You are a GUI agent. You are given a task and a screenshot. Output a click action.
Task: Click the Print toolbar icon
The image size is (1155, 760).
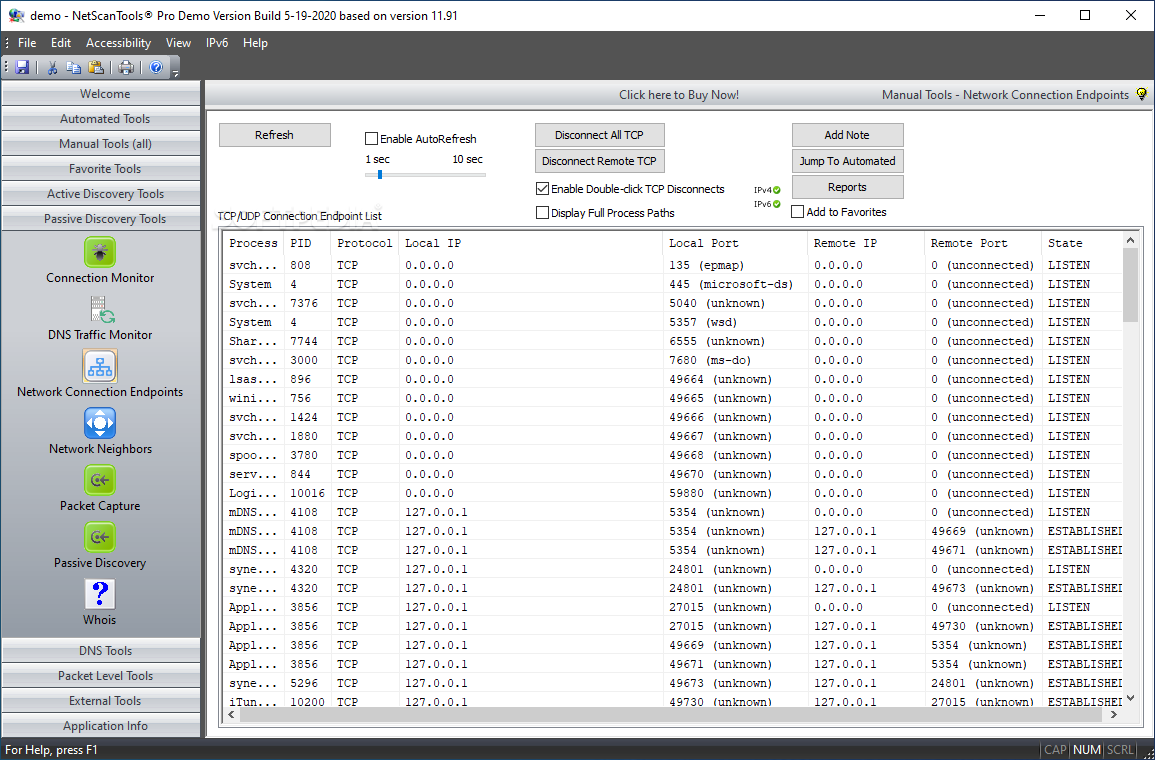[126, 68]
